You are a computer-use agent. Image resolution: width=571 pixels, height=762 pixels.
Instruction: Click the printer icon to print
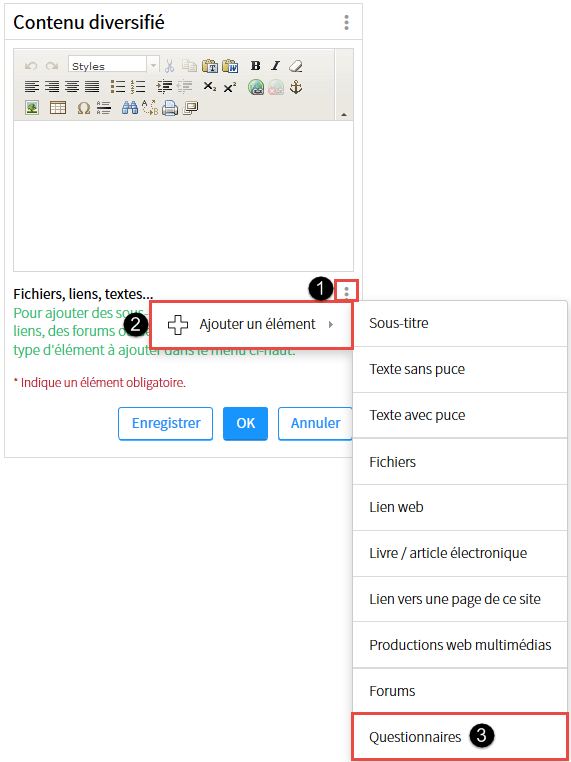[x=170, y=107]
